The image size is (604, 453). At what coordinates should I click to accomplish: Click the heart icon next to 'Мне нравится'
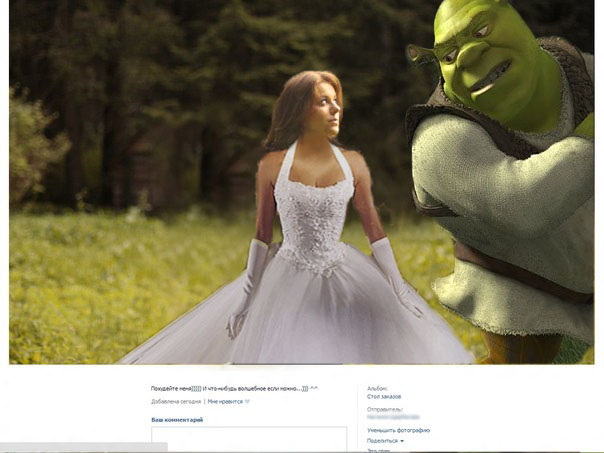click(x=247, y=402)
